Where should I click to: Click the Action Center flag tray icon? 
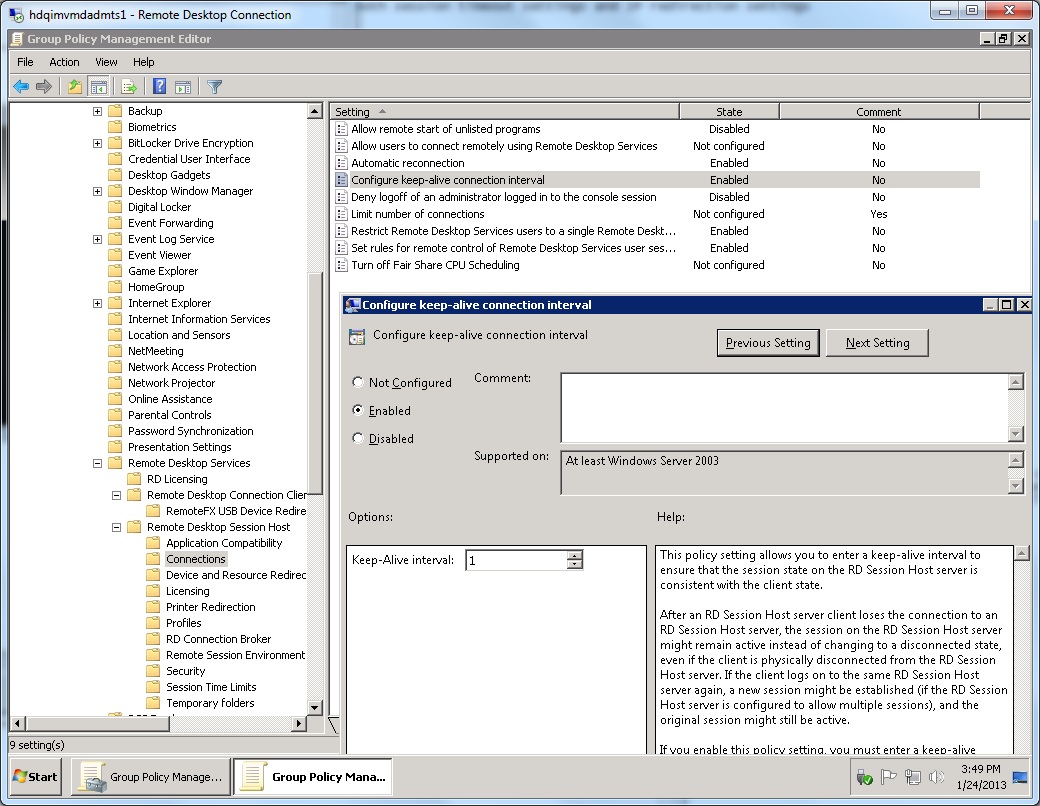click(x=888, y=777)
